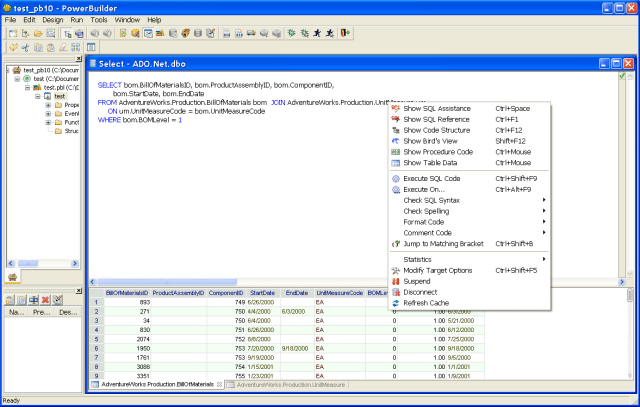Collapse the highlighted test object node
This screenshot has height=407, width=640.
click(38, 96)
